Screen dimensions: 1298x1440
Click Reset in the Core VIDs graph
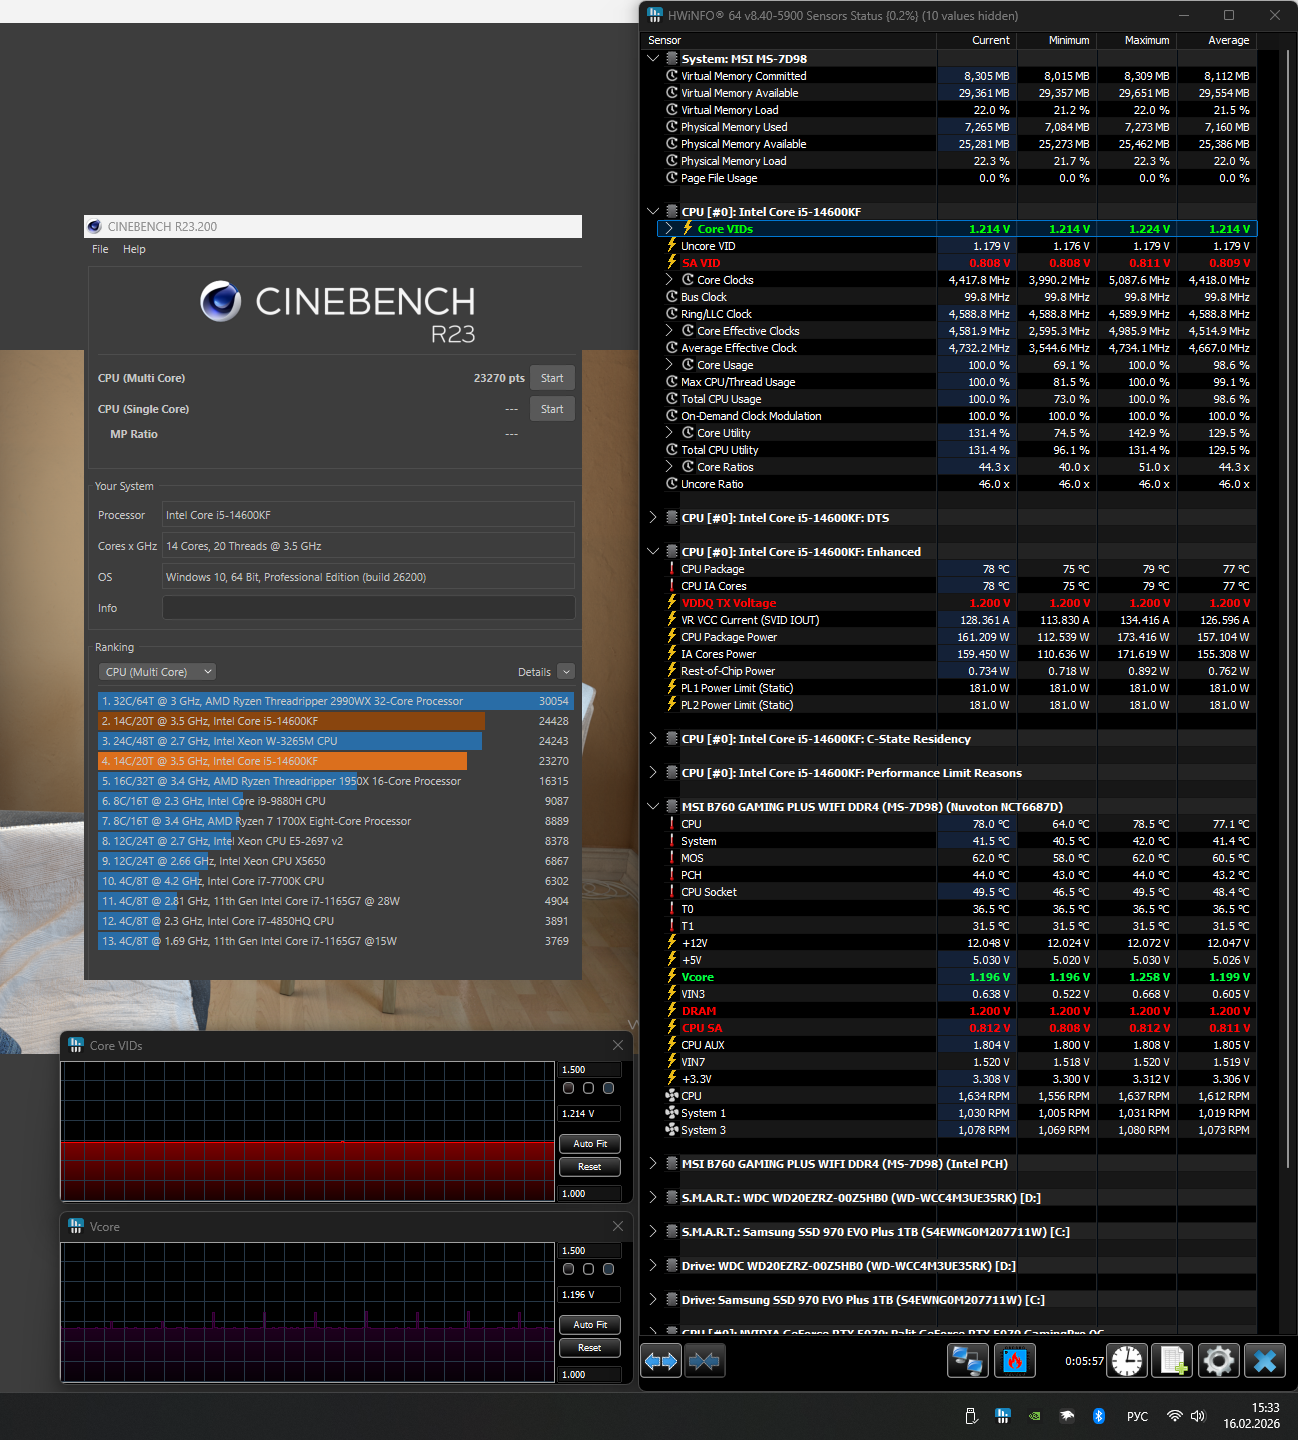click(x=590, y=1167)
